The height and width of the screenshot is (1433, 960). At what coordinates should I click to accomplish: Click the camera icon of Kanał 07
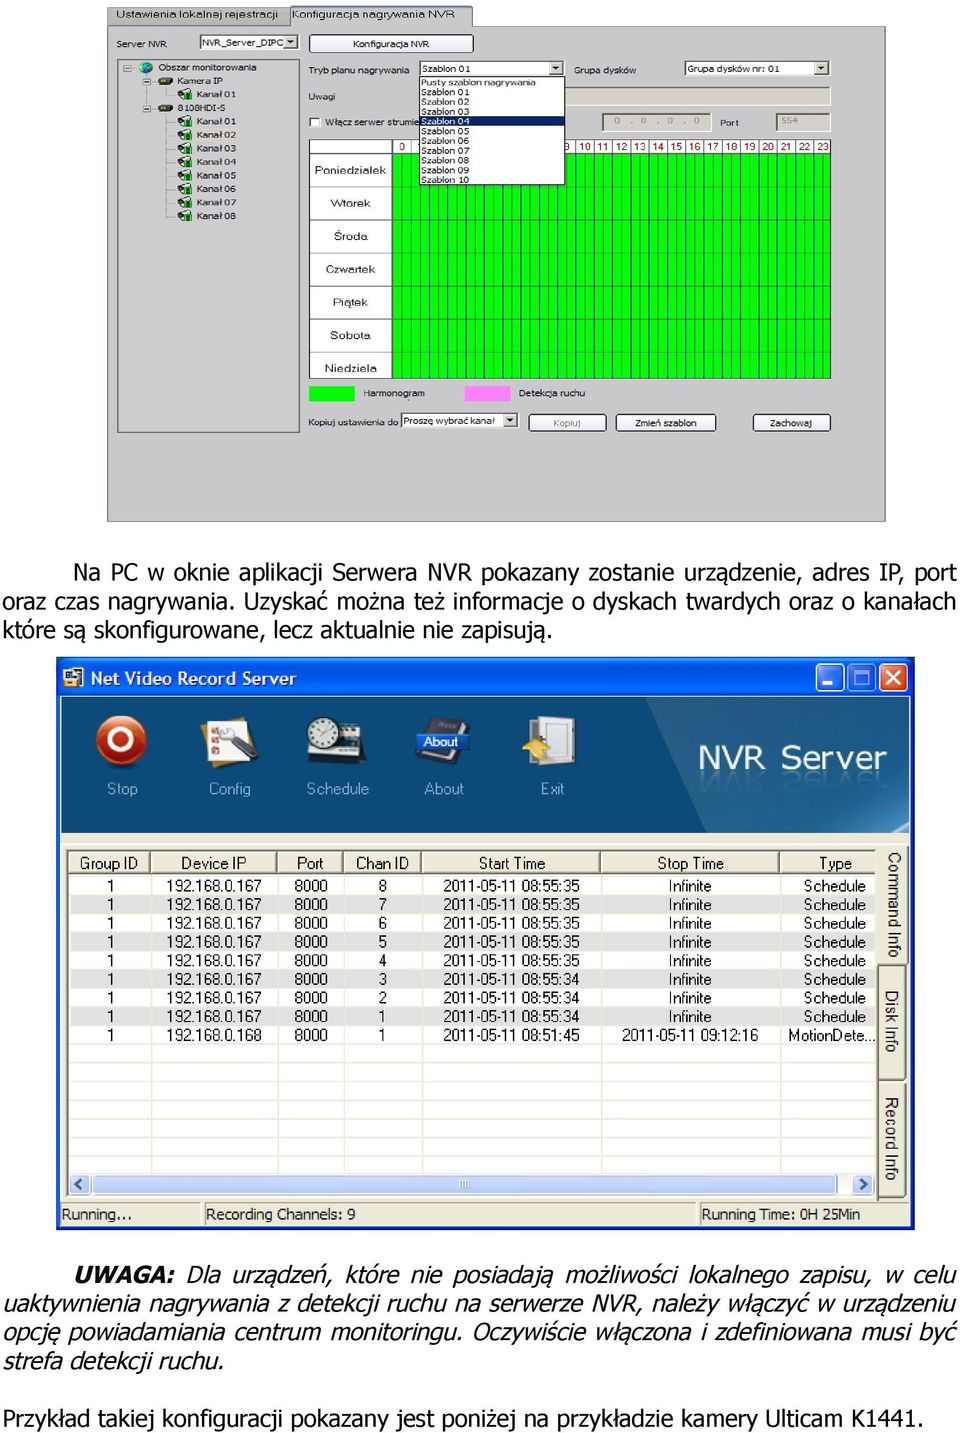(184, 203)
